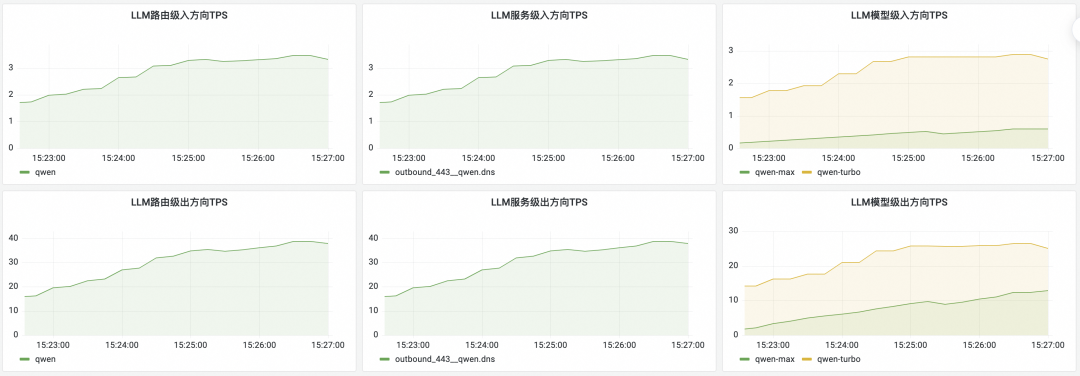Open the LLM服务级入方向TPS panel title menu
The width and height of the screenshot is (1080, 376).
pyautogui.click(x=539, y=15)
